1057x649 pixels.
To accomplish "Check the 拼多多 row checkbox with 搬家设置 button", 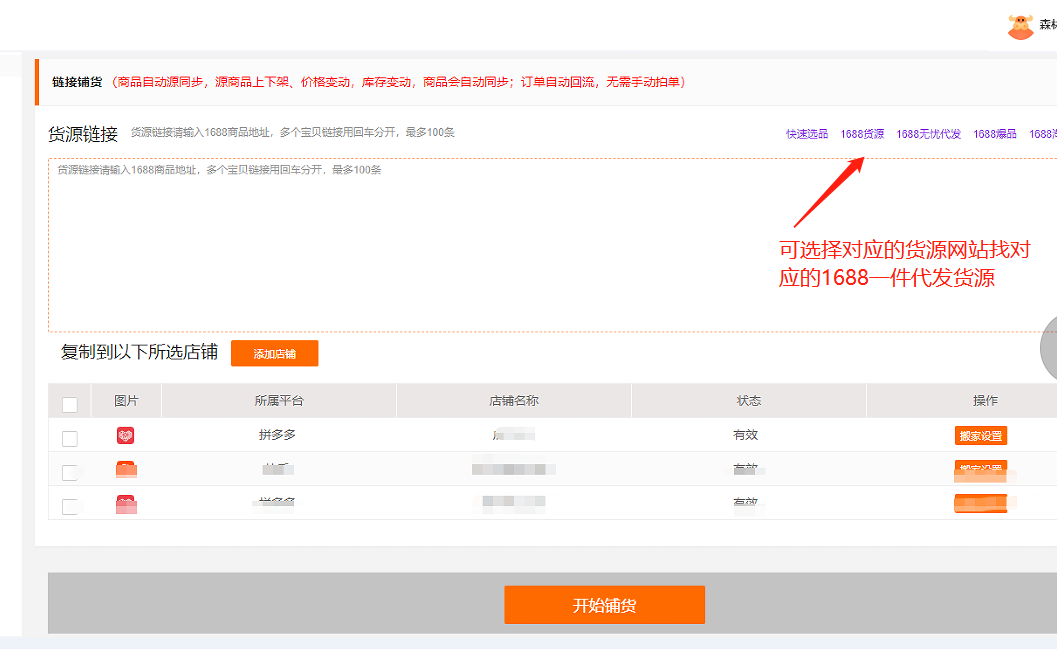I will coord(69,439).
